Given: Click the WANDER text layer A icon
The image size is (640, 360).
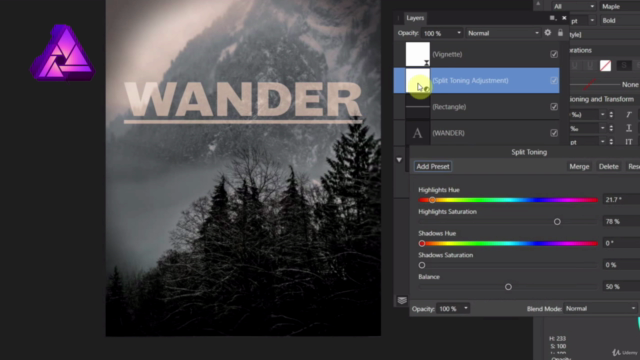Looking at the screenshot, I should (x=417, y=133).
